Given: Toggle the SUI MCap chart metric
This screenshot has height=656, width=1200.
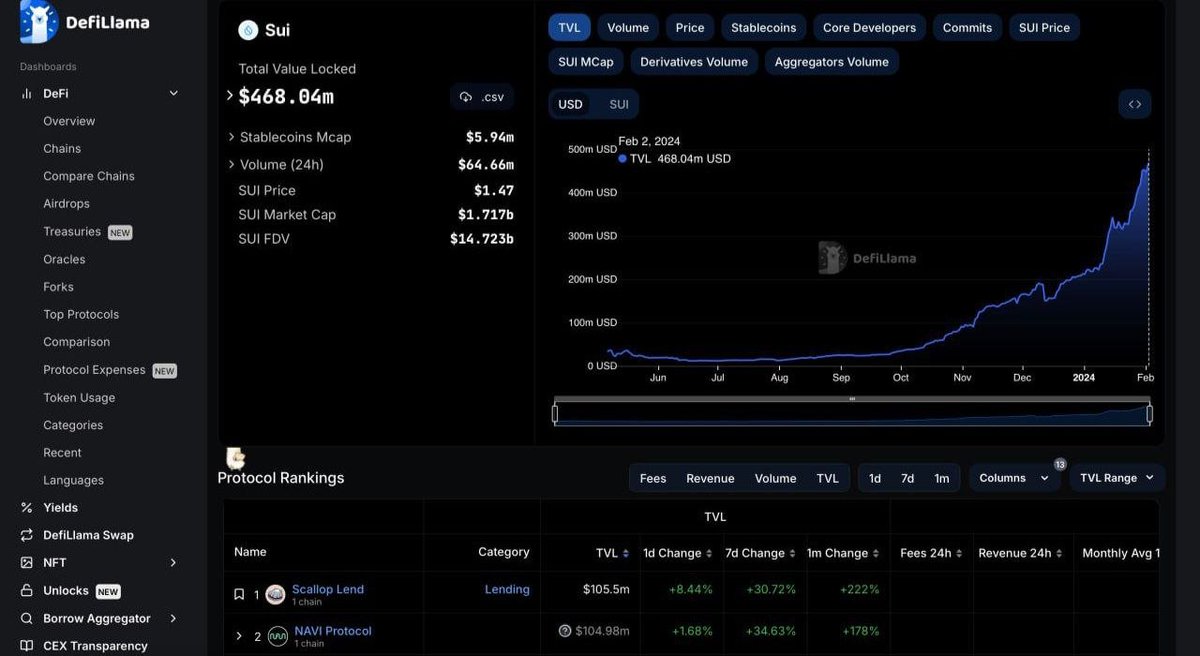Looking at the screenshot, I should [586, 62].
